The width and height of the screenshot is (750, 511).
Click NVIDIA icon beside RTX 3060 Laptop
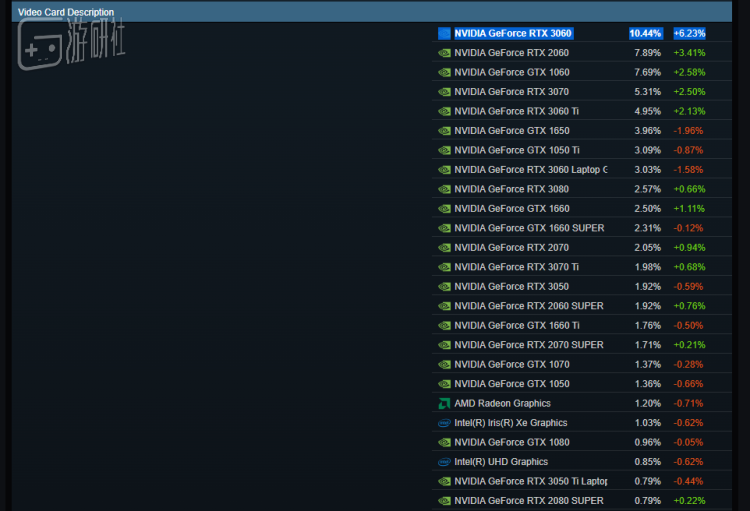(x=444, y=170)
